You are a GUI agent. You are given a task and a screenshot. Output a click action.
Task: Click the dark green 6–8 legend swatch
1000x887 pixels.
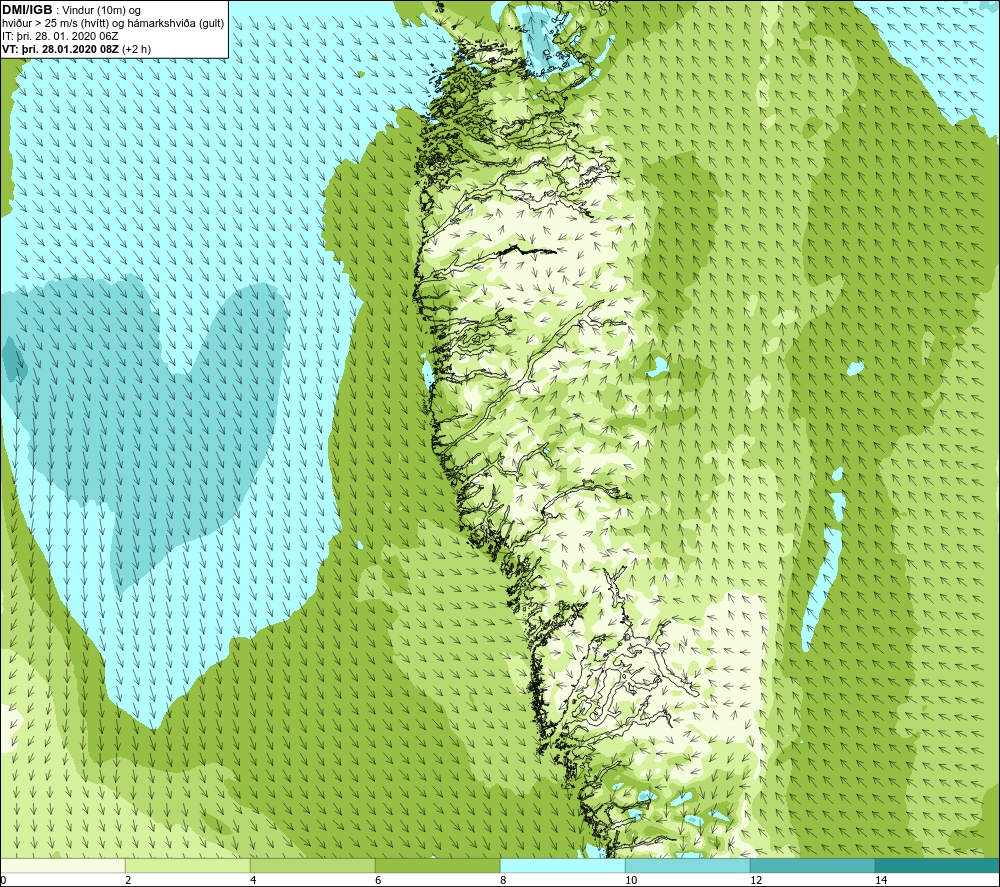(438, 865)
